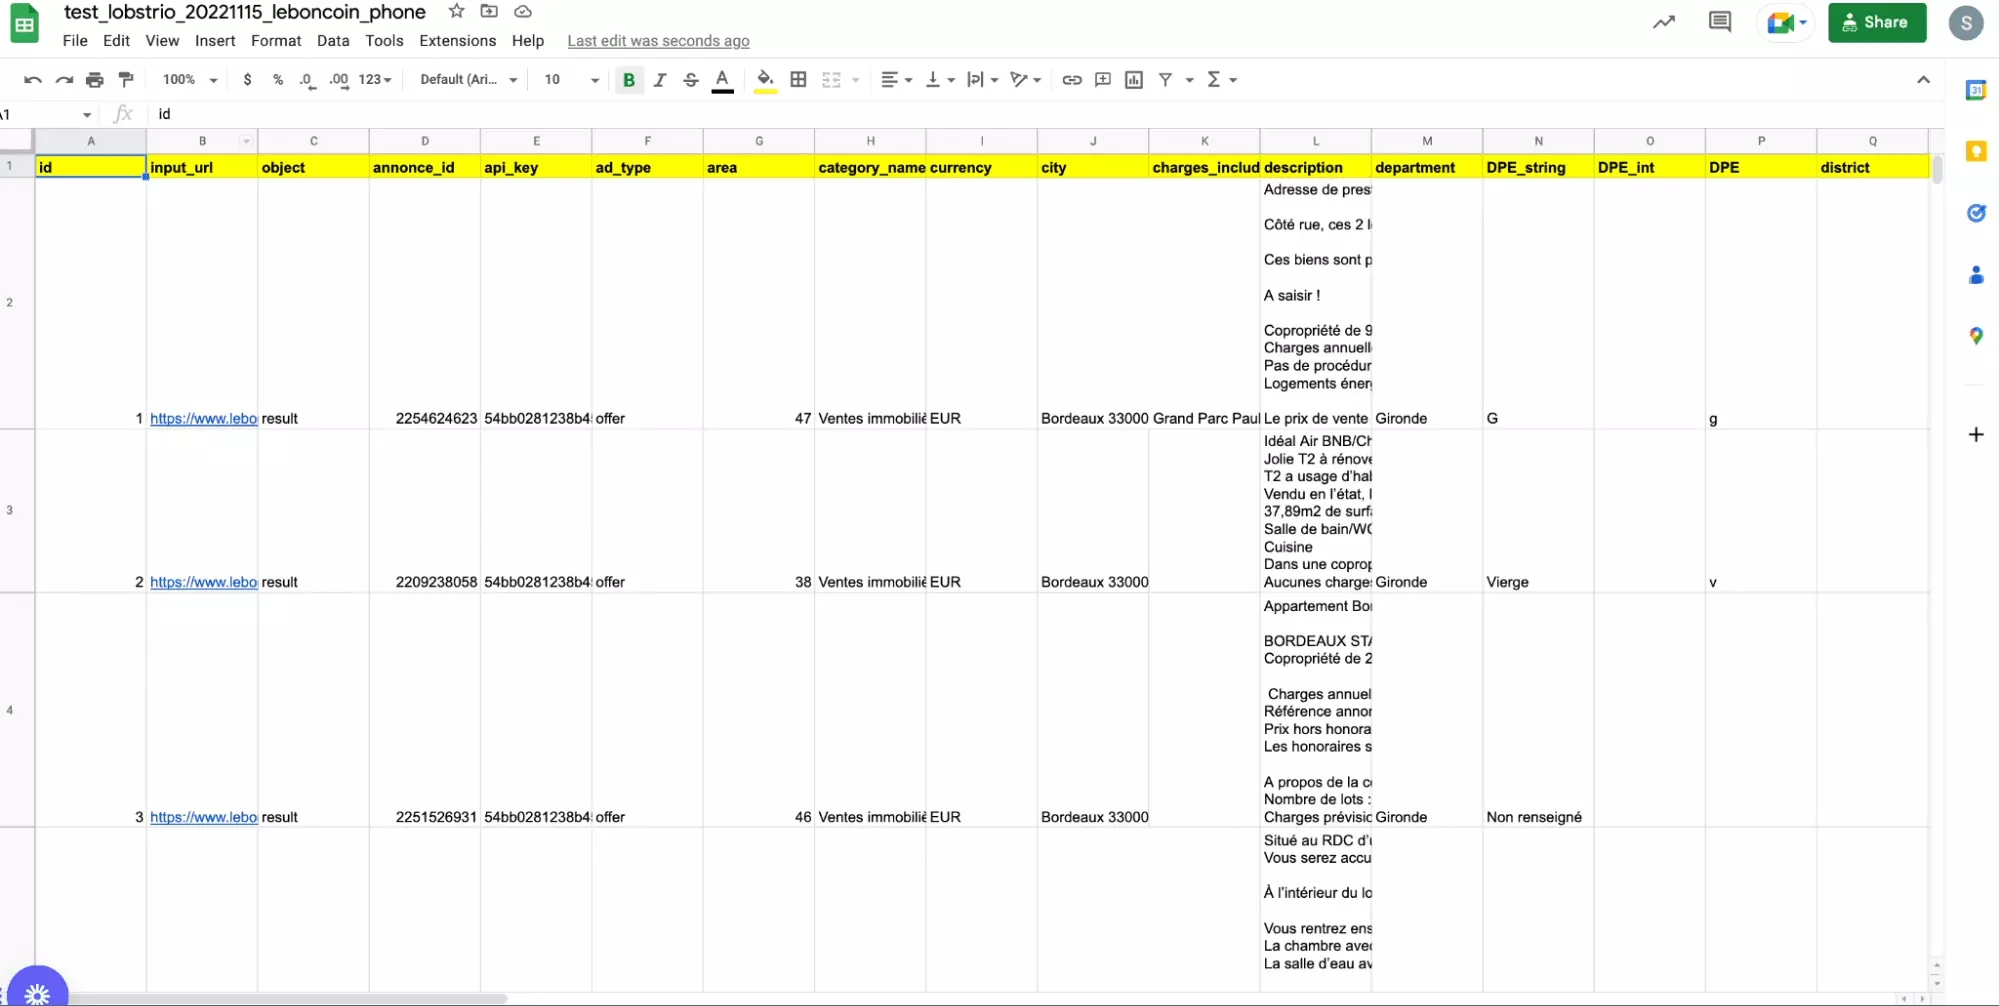The image size is (1999, 1006).
Task: Open the Extensions menu
Action: (x=457, y=41)
